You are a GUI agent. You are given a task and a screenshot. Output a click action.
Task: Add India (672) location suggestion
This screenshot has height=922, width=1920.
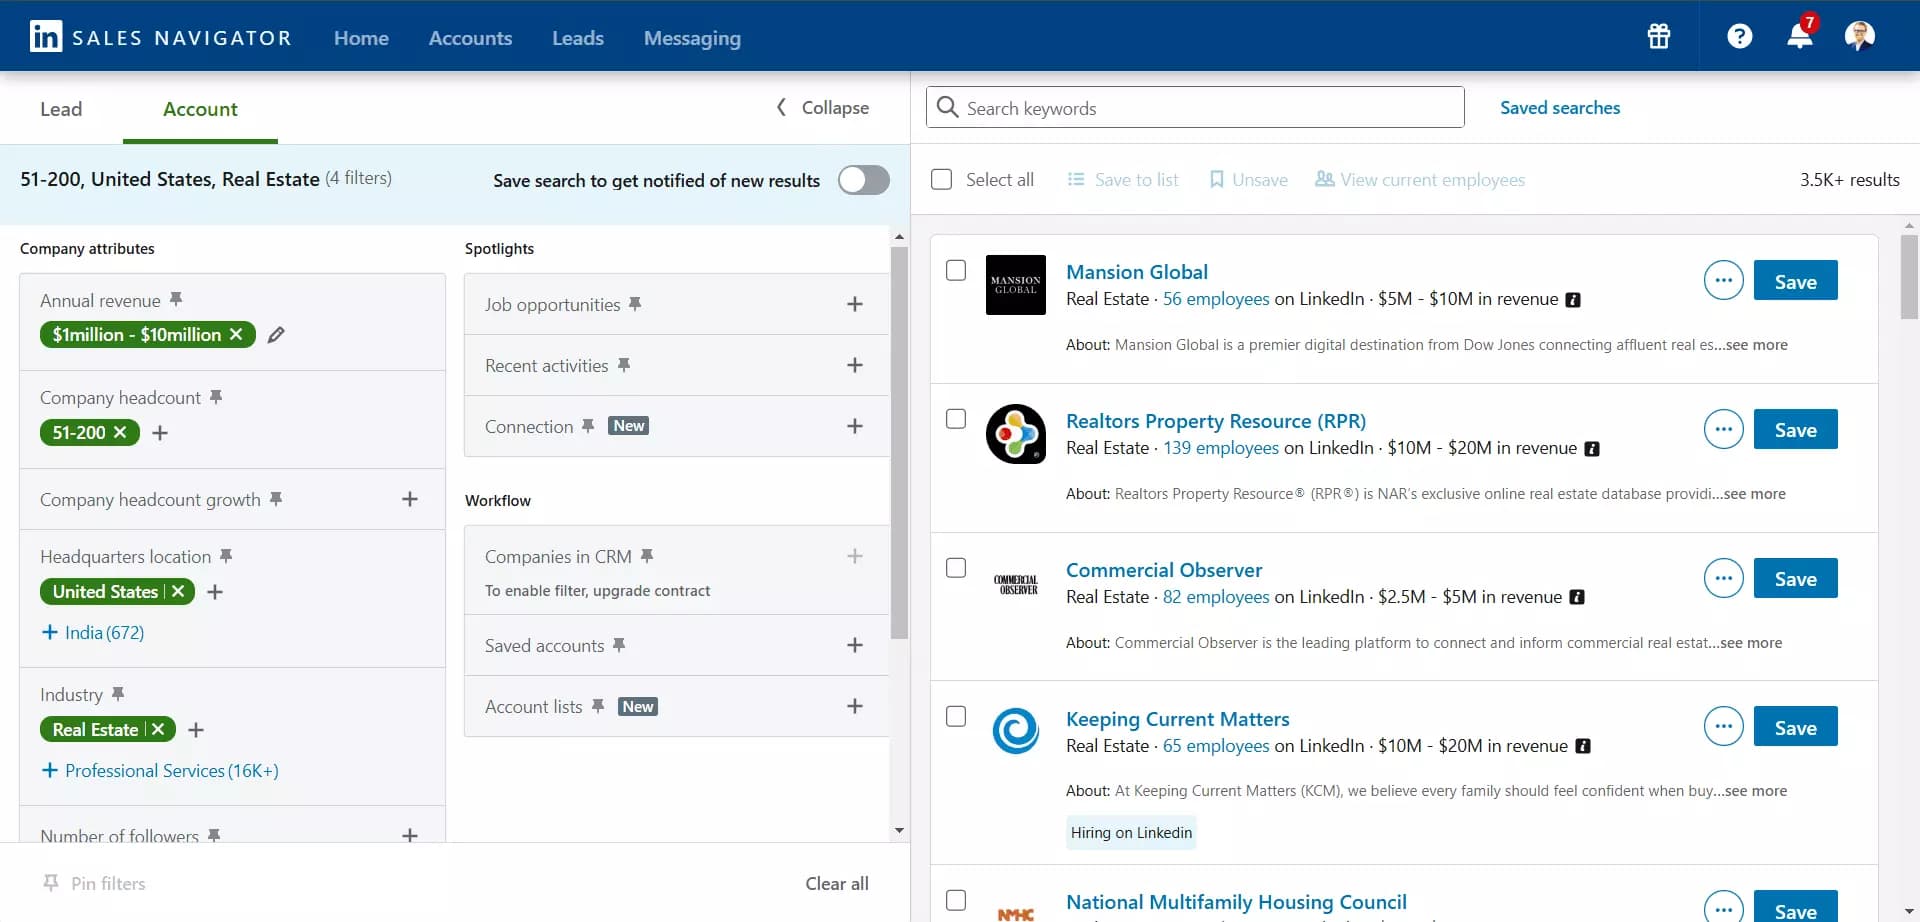pyautogui.click(x=93, y=632)
